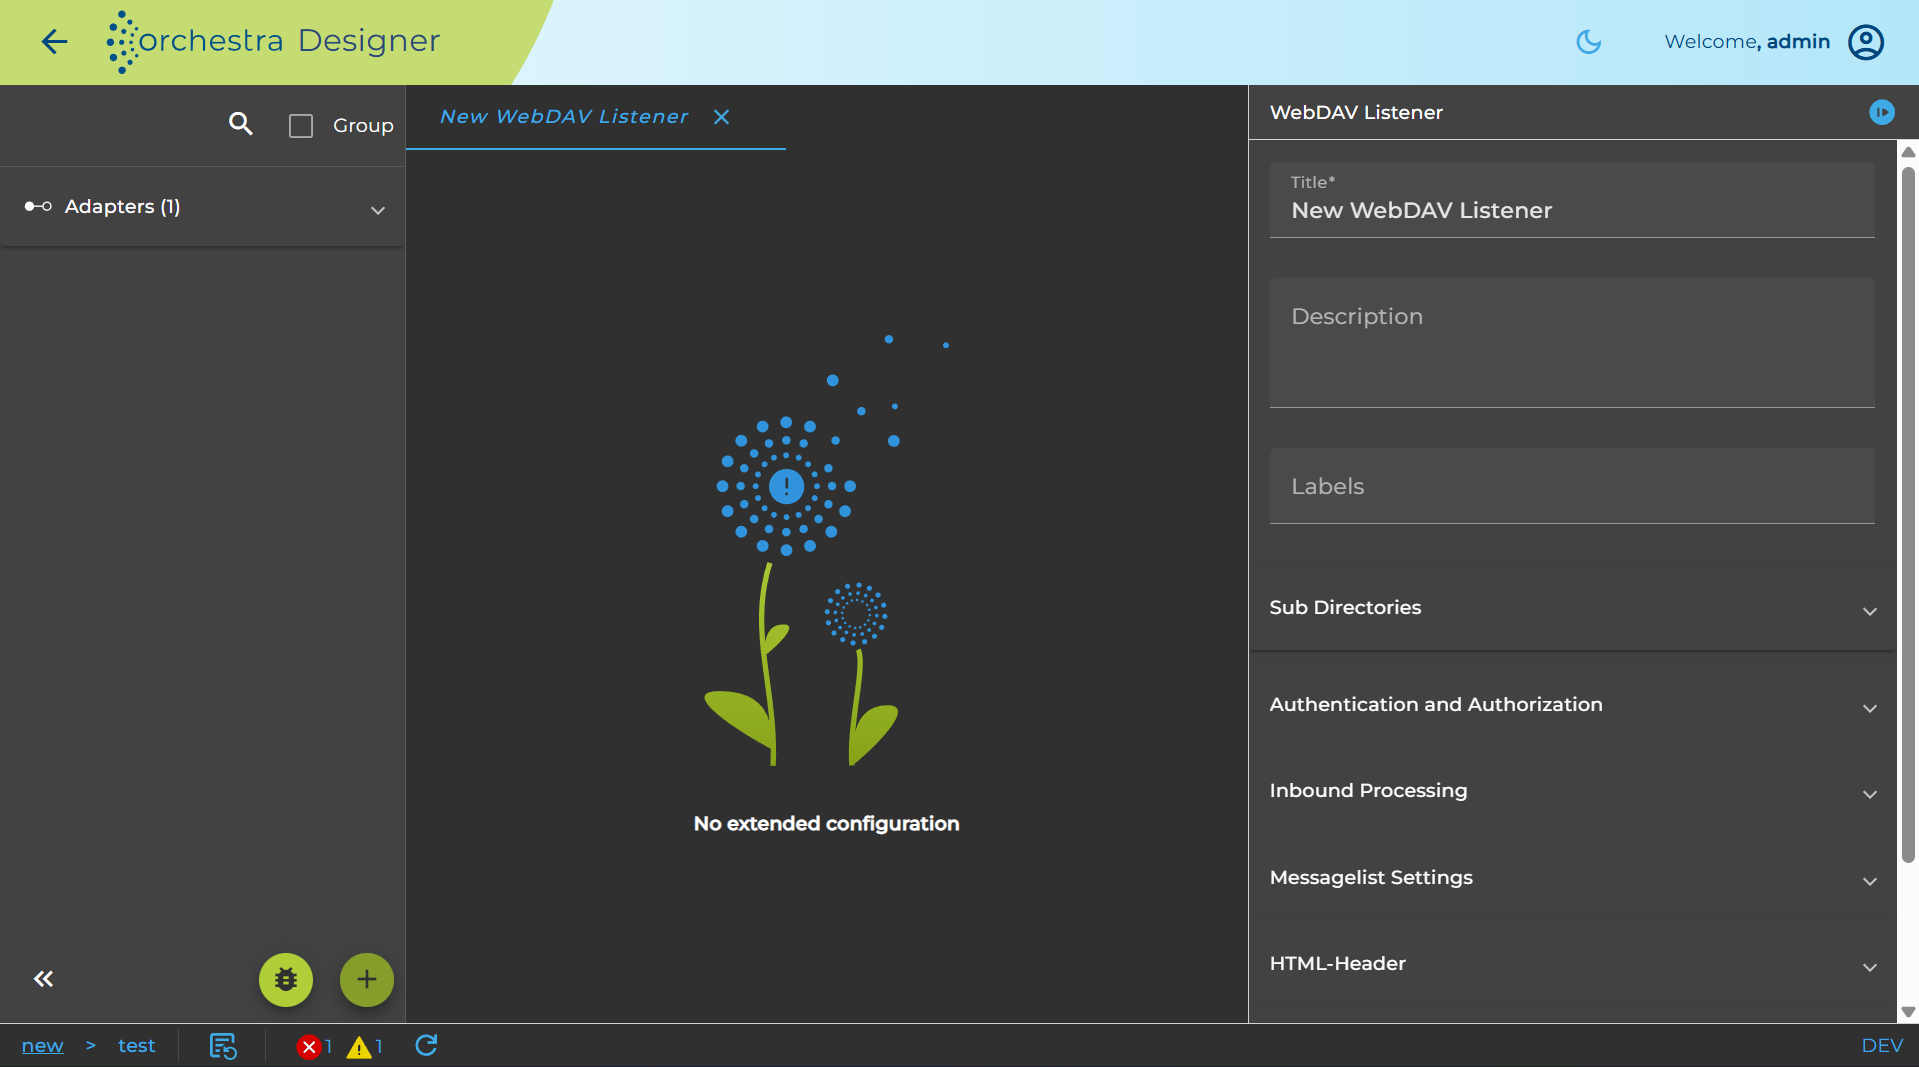The height and width of the screenshot is (1067, 1919).
Task: Enable the Group checkbox
Action: click(x=301, y=126)
